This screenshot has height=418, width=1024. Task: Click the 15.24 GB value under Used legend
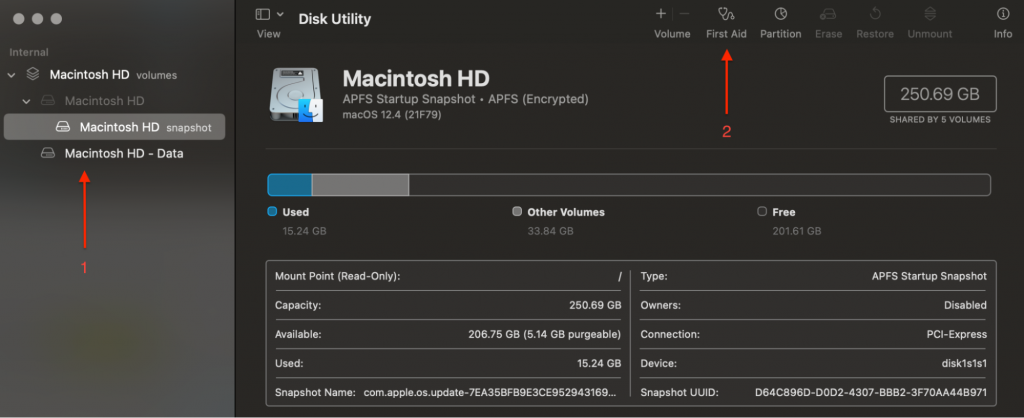(x=304, y=231)
